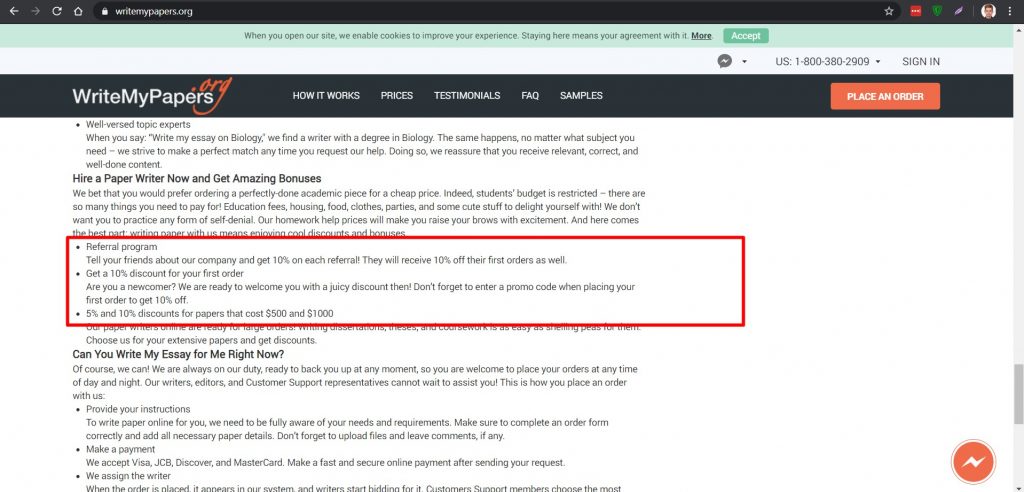Viewport: 1024px width, 492px height.
Task: Open the More link in cookie notice
Action: click(701, 36)
